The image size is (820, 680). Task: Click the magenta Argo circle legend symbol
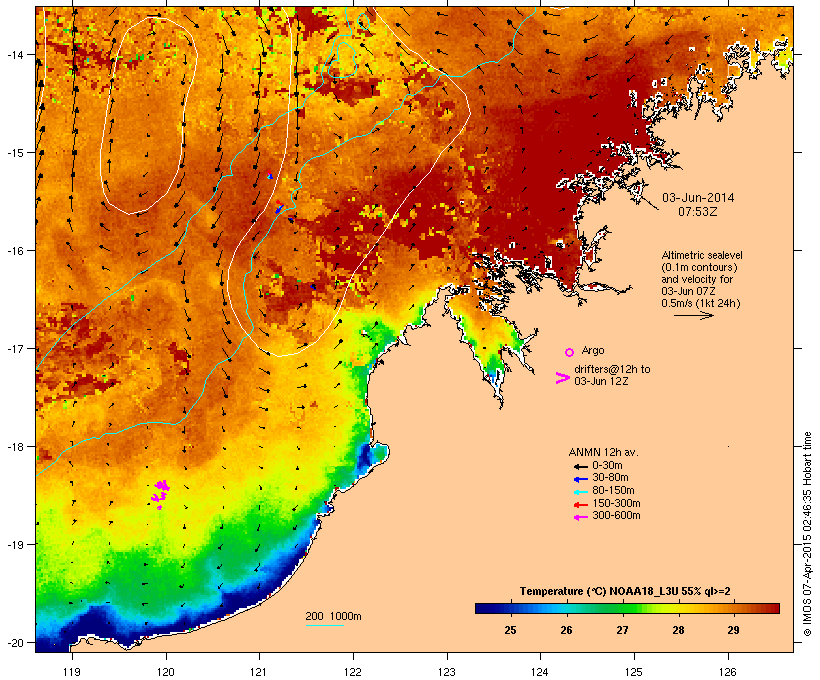(570, 353)
